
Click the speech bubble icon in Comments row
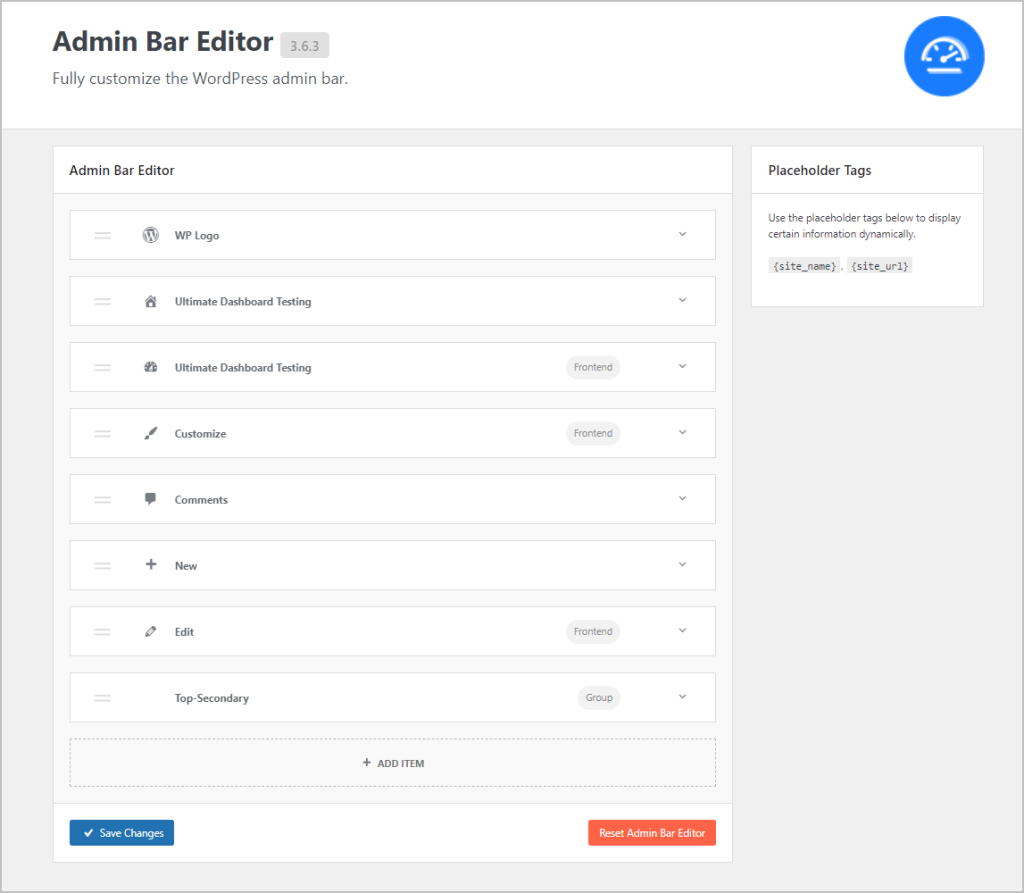(150, 499)
